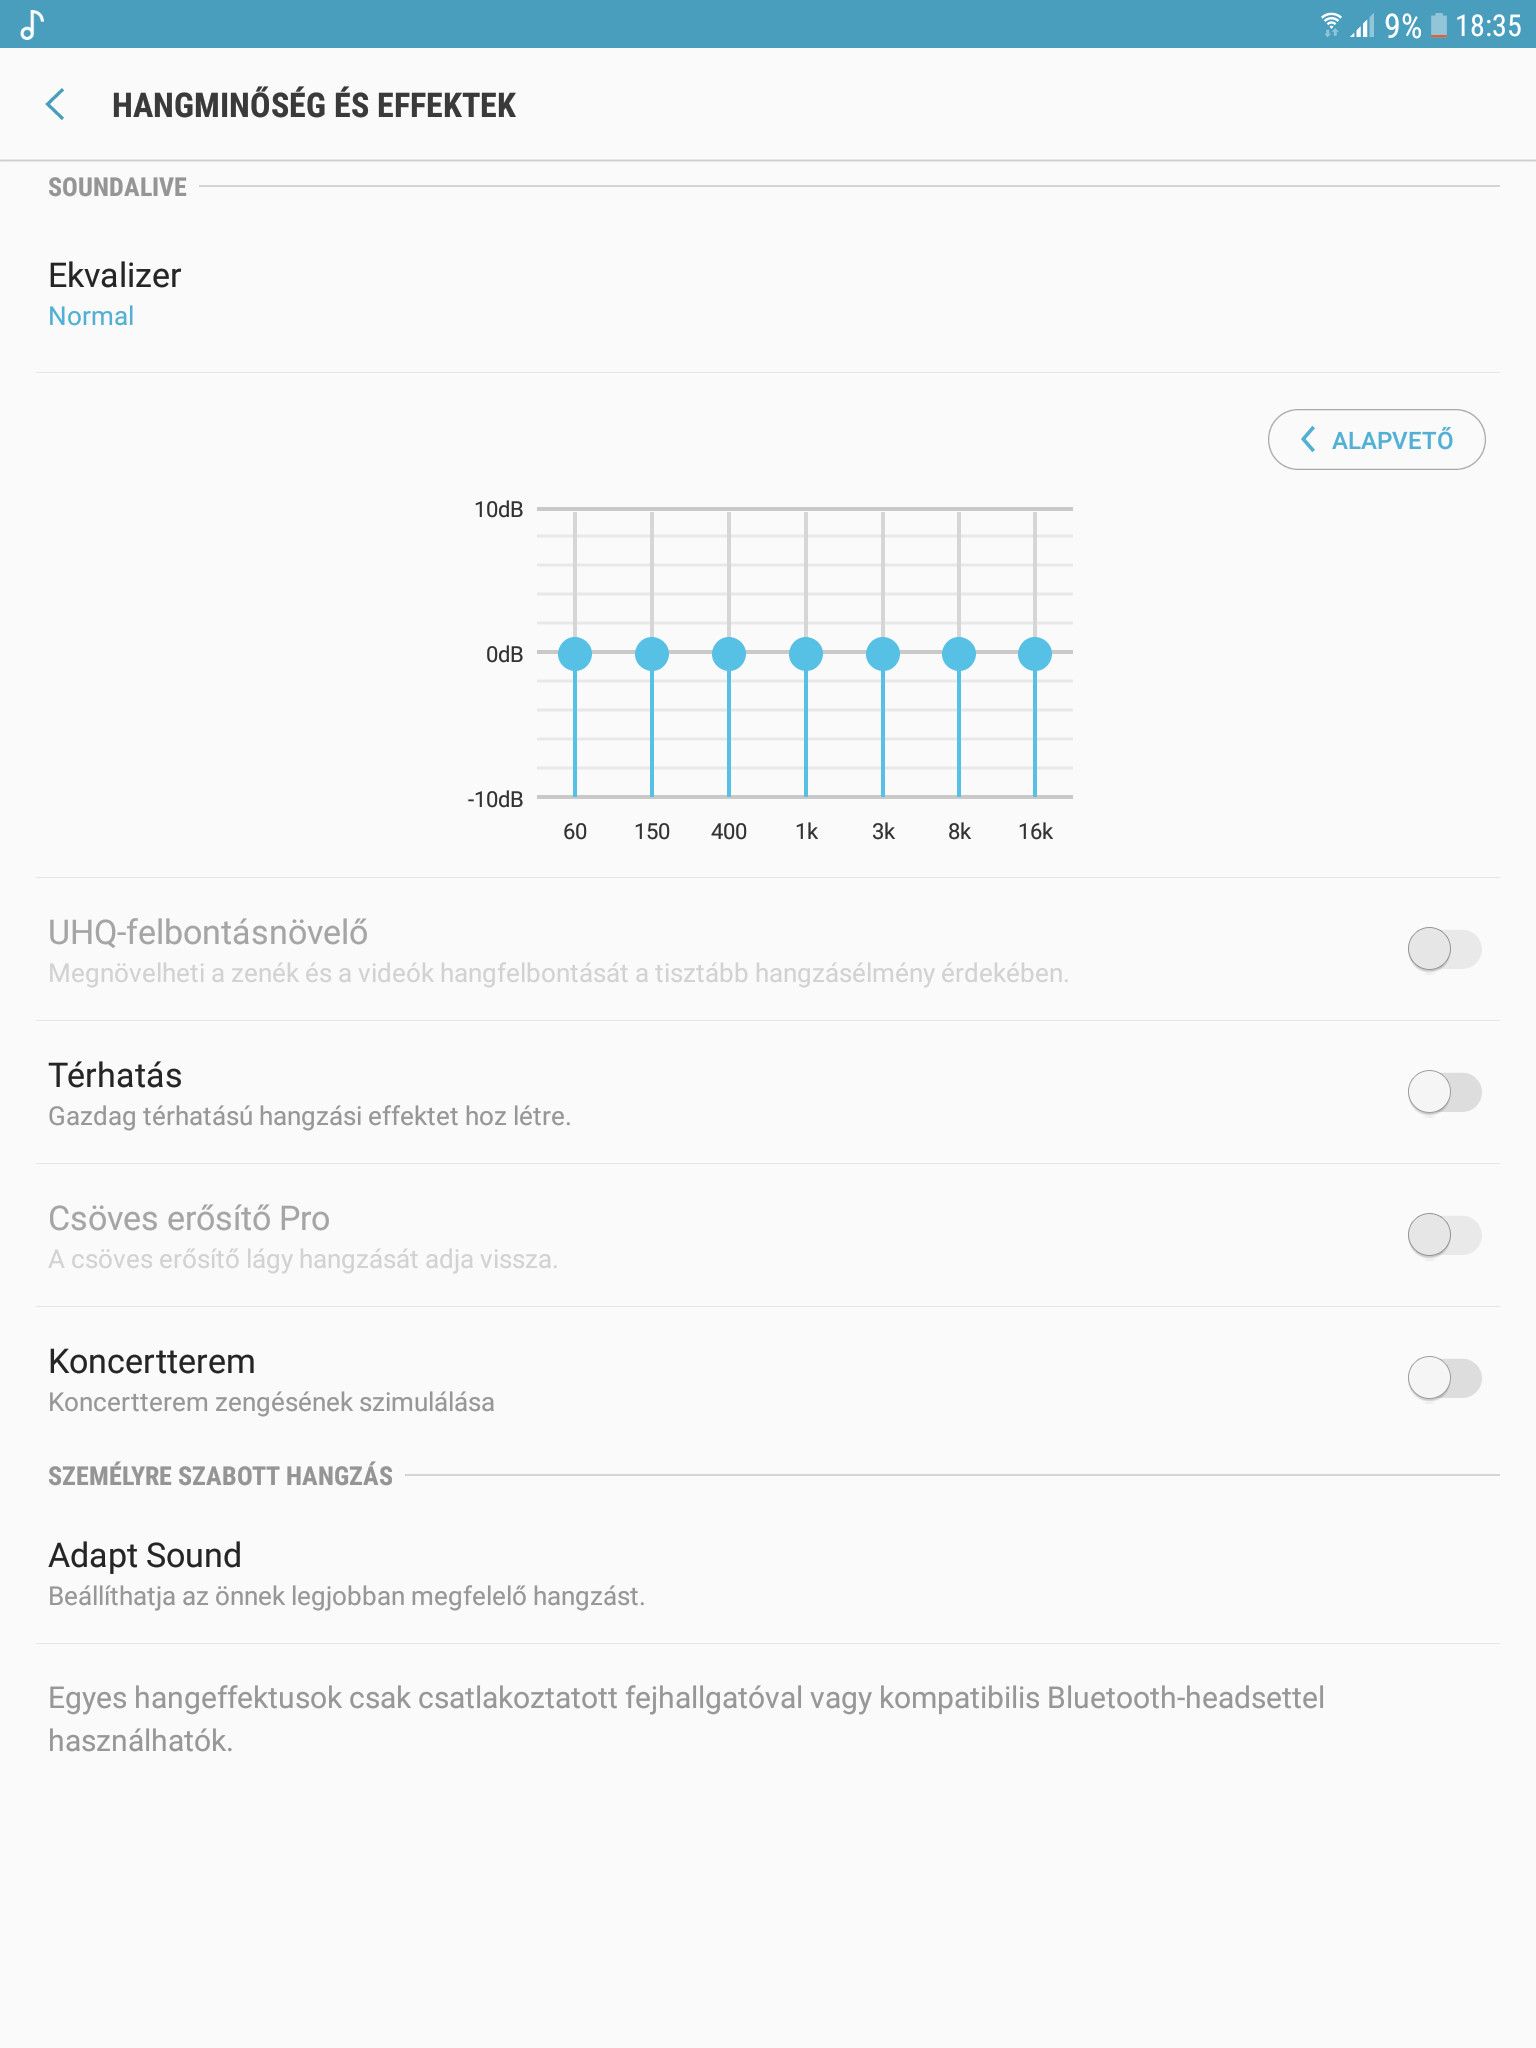Screen dimensions: 1536x2048
Task: Toggle the Térhatás switch
Action: pos(1444,1092)
